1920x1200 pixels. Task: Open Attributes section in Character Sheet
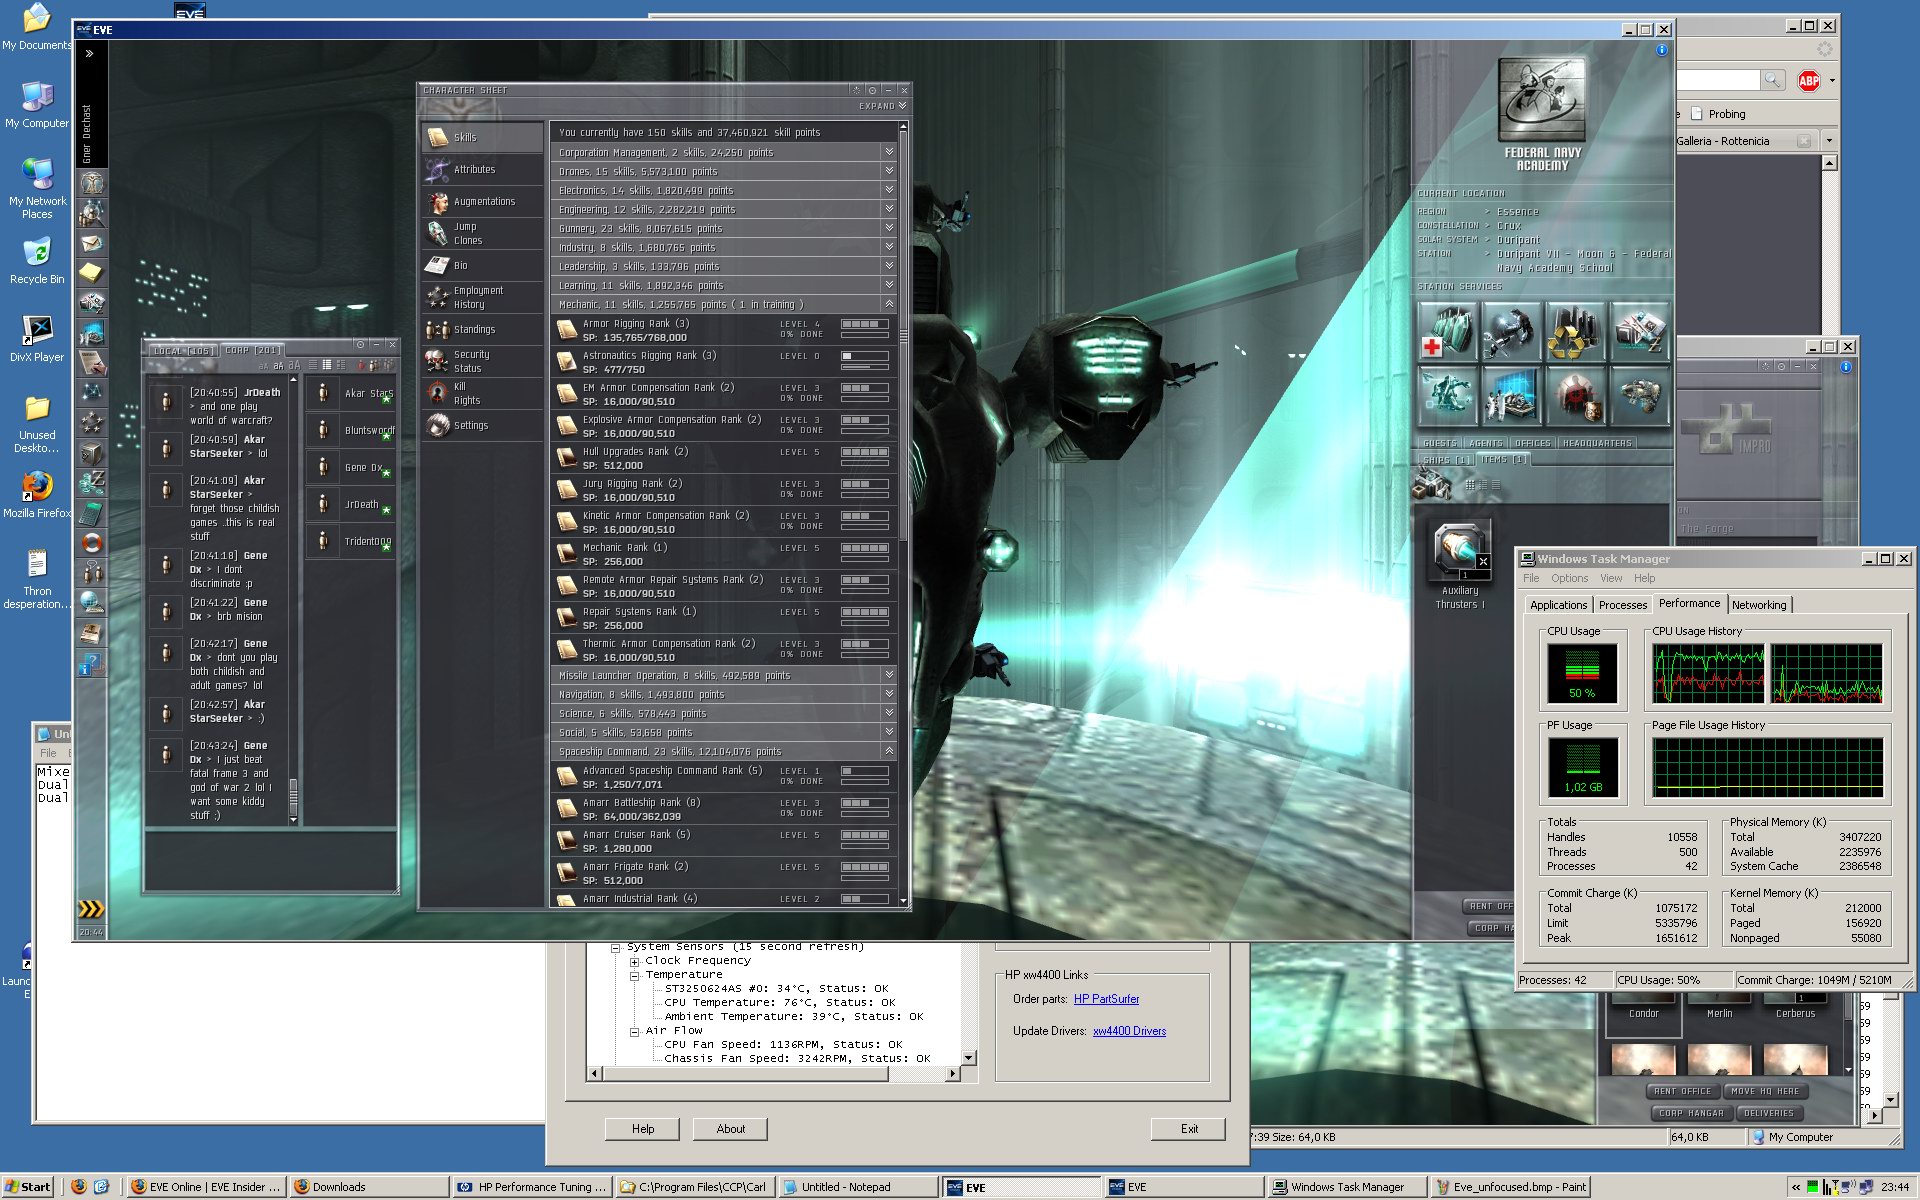[x=474, y=170]
